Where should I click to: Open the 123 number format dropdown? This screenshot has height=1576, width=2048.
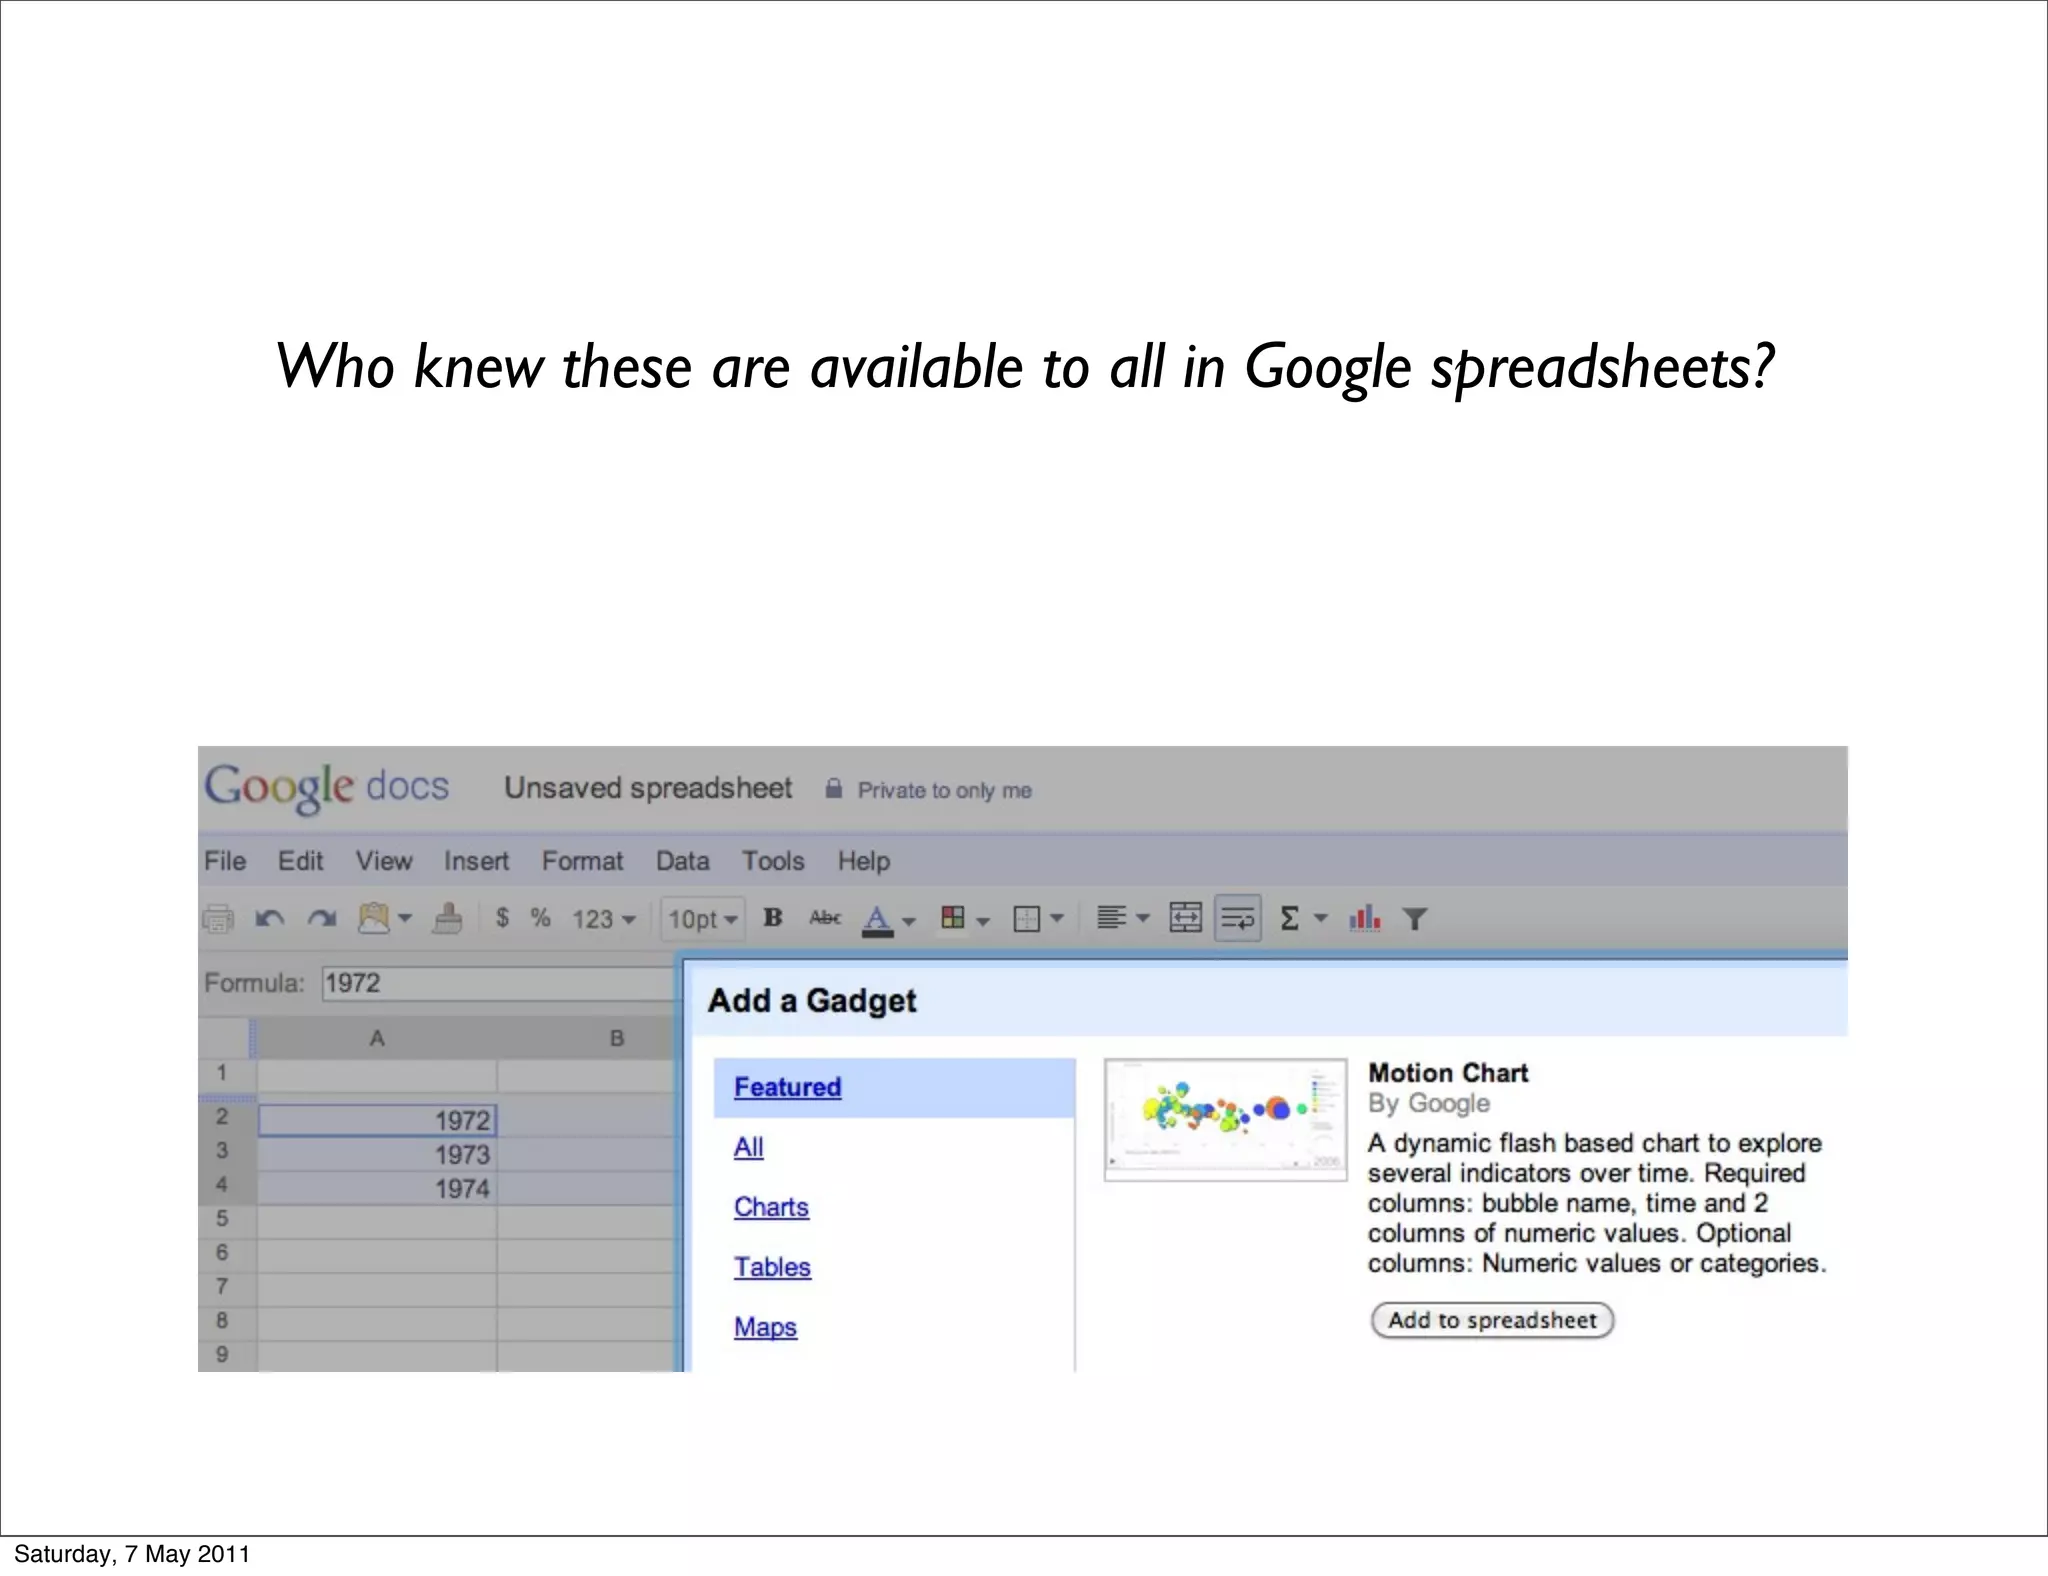point(604,918)
